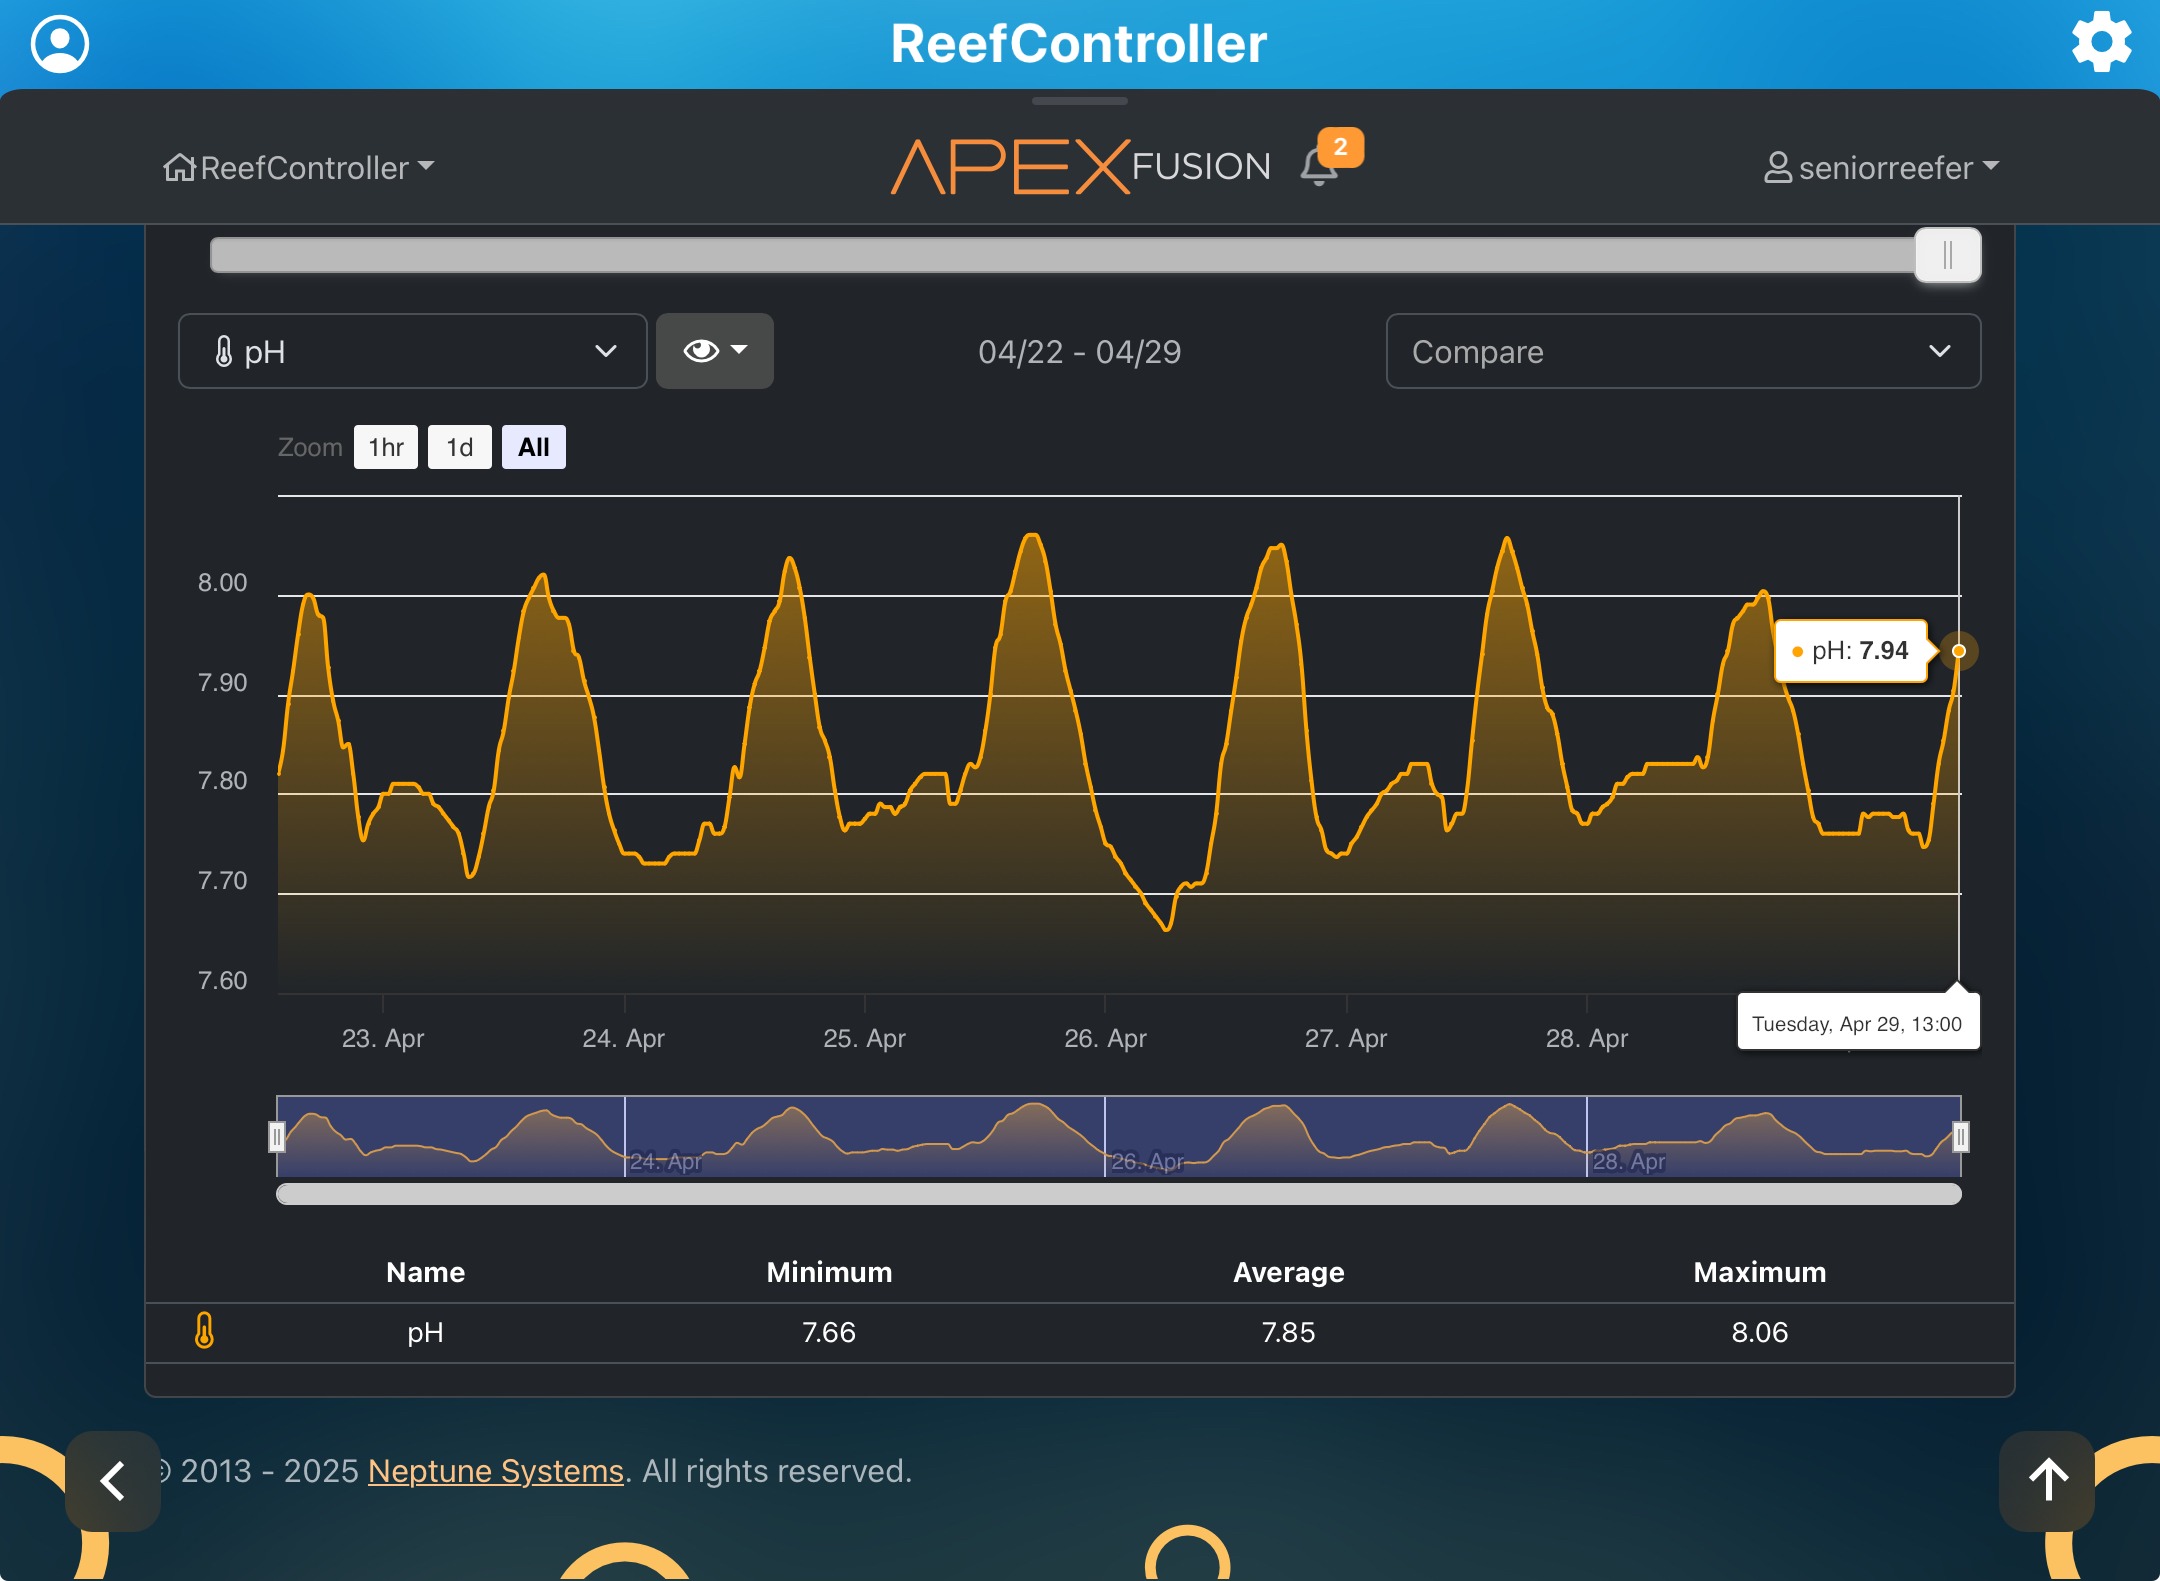Open the Neptune Systems link
The height and width of the screenshot is (1581, 2160).
click(496, 1471)
